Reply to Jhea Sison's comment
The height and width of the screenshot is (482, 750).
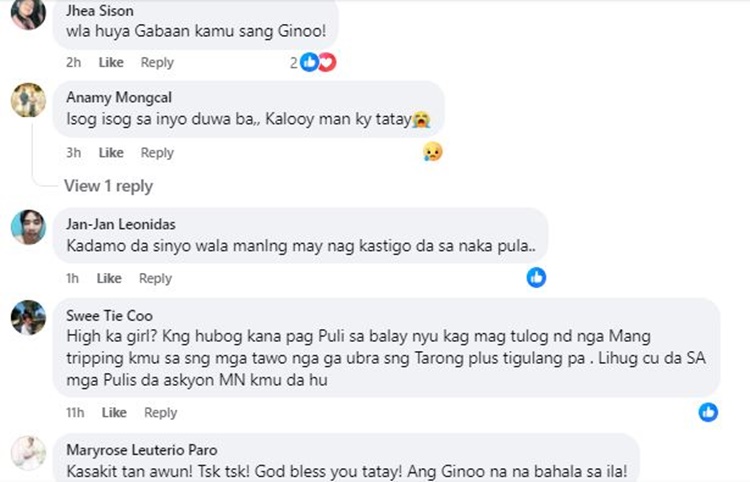click(157, 62)
